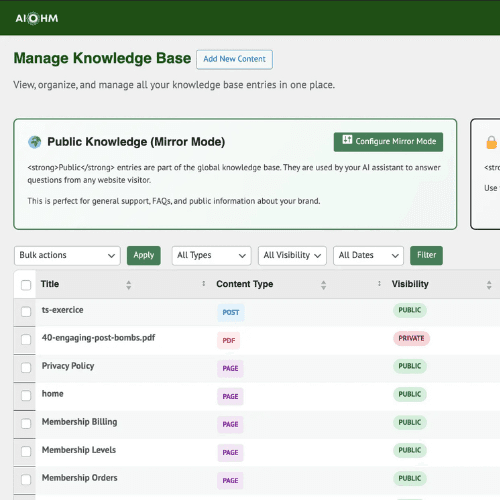
Task: Sort by the Visibility column arrows
Action: point(489,285)
